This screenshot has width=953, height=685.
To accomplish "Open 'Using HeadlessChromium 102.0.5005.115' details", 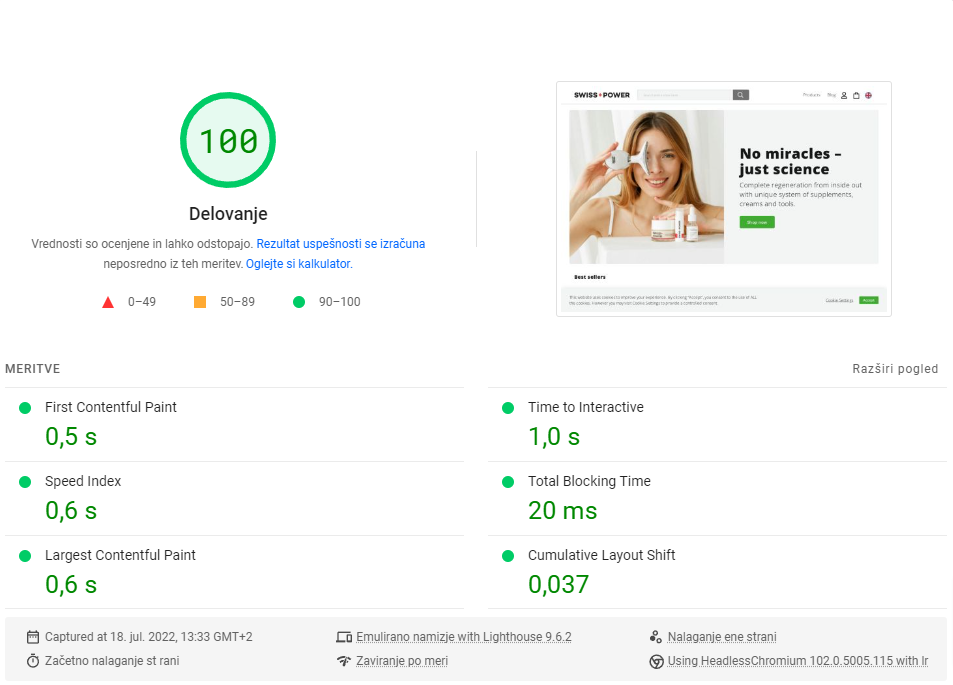I will (797, 661).
